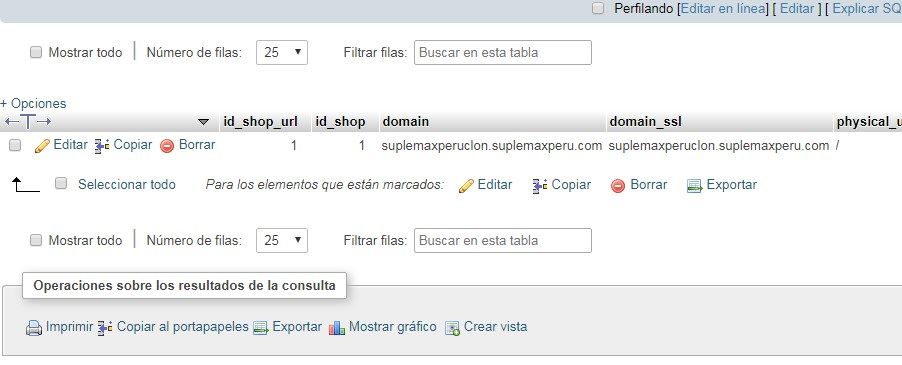
Task: Click the Copiar icon in the table row
Action: point(102,146)
